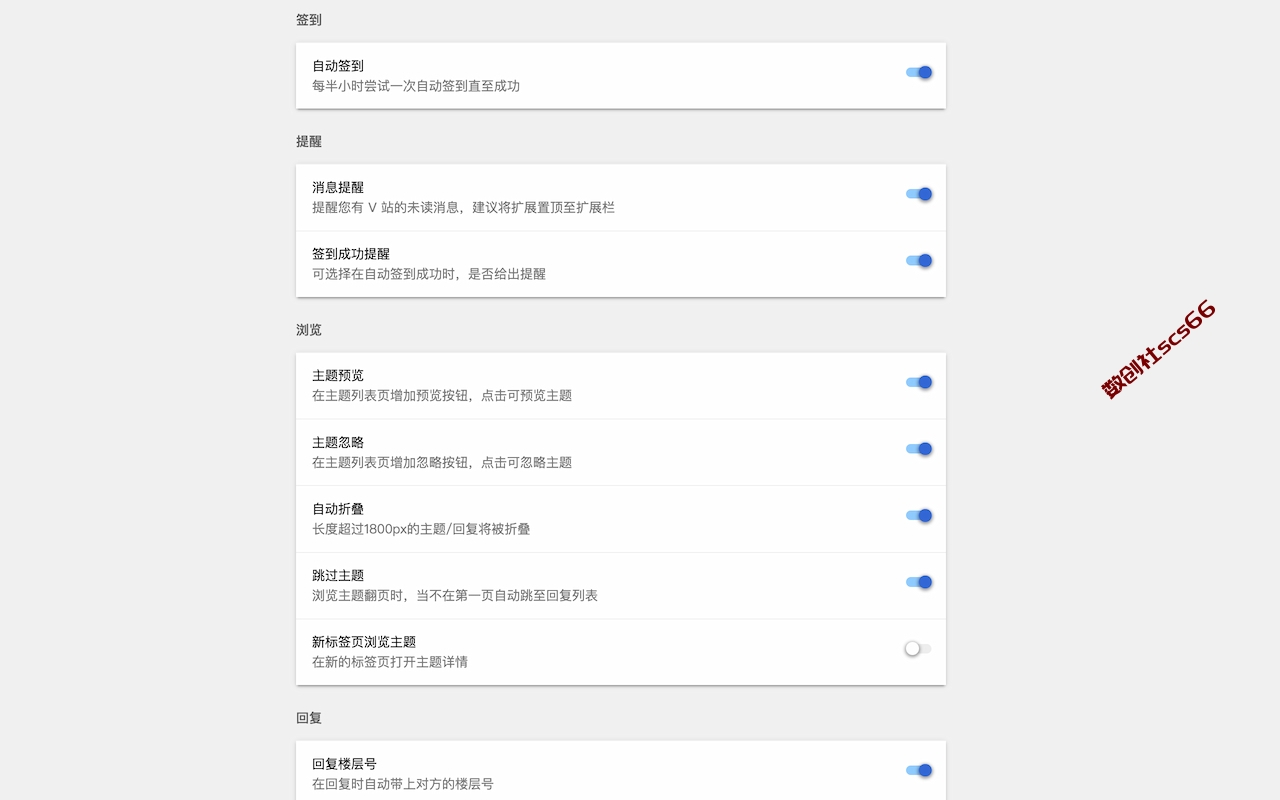The image size is (1280, 800).
Task: Enable 新标签页浏览主题 toggle
Action: [919, 649]
